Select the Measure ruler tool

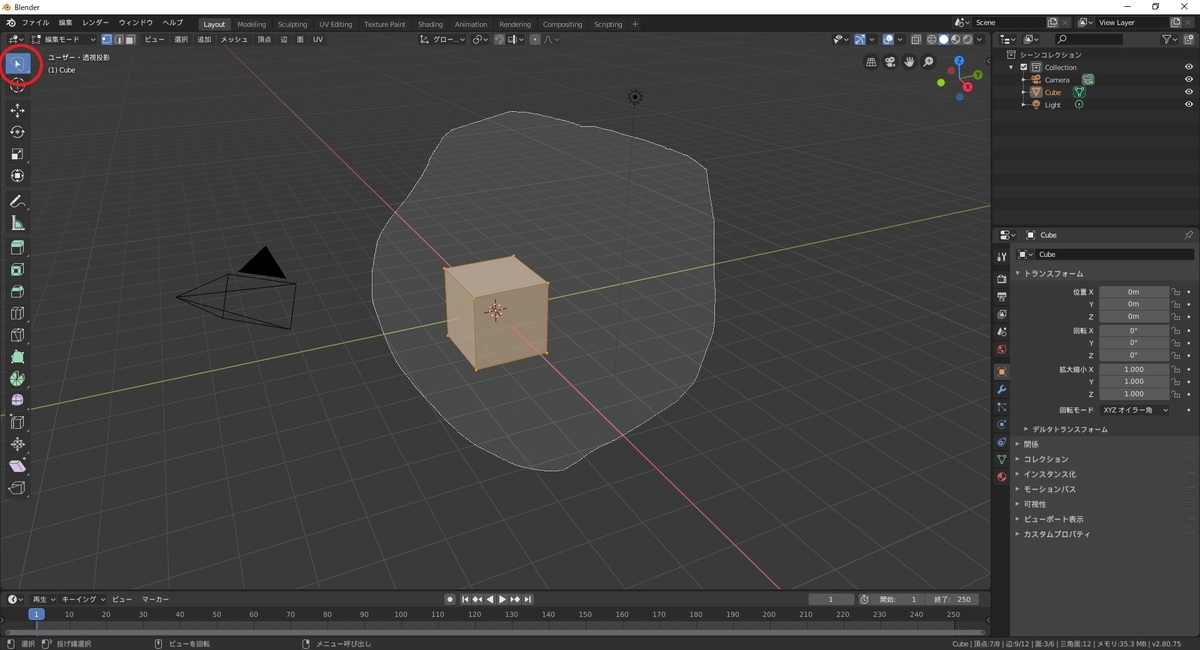17,223
